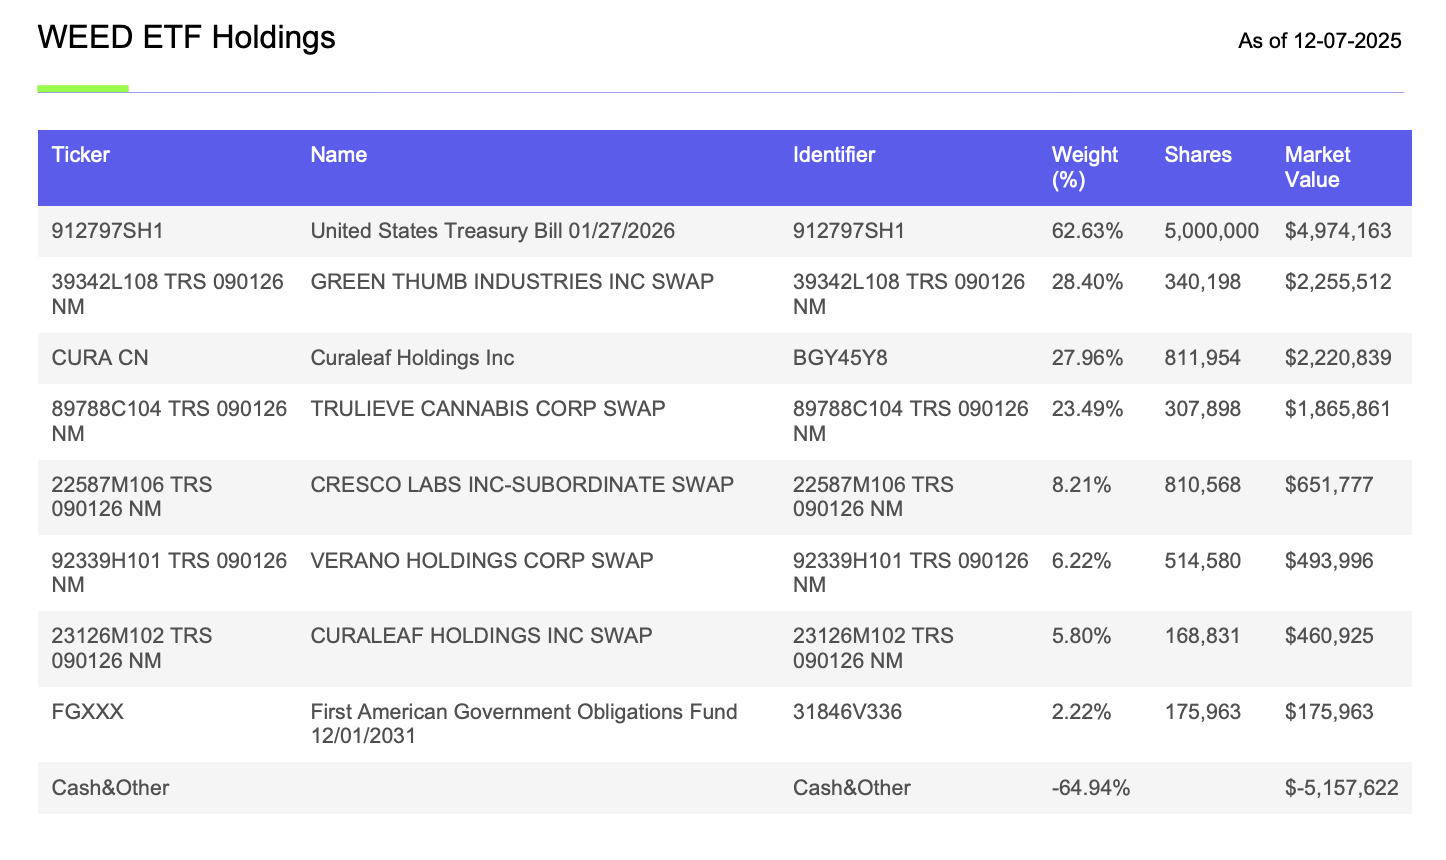Click the Name column header
Viewport: 1446px width, 860px height.
pos(338,155)
